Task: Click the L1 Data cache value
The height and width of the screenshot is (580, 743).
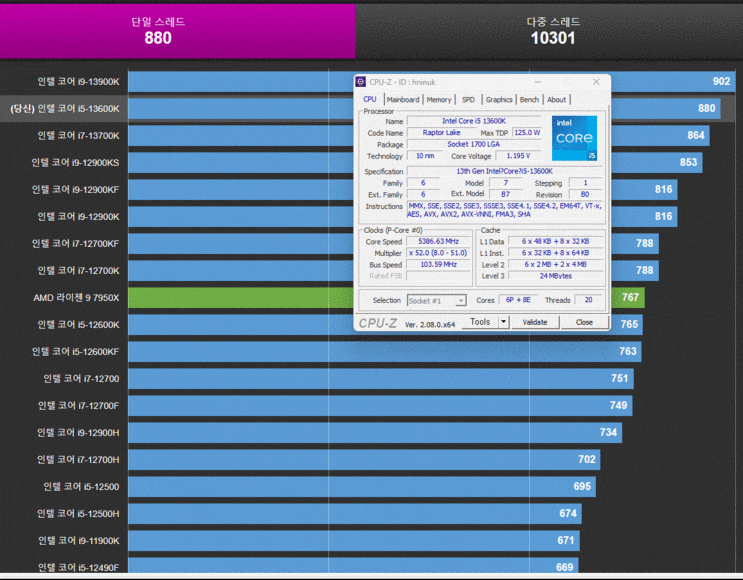Action: [x=555, y=242]
